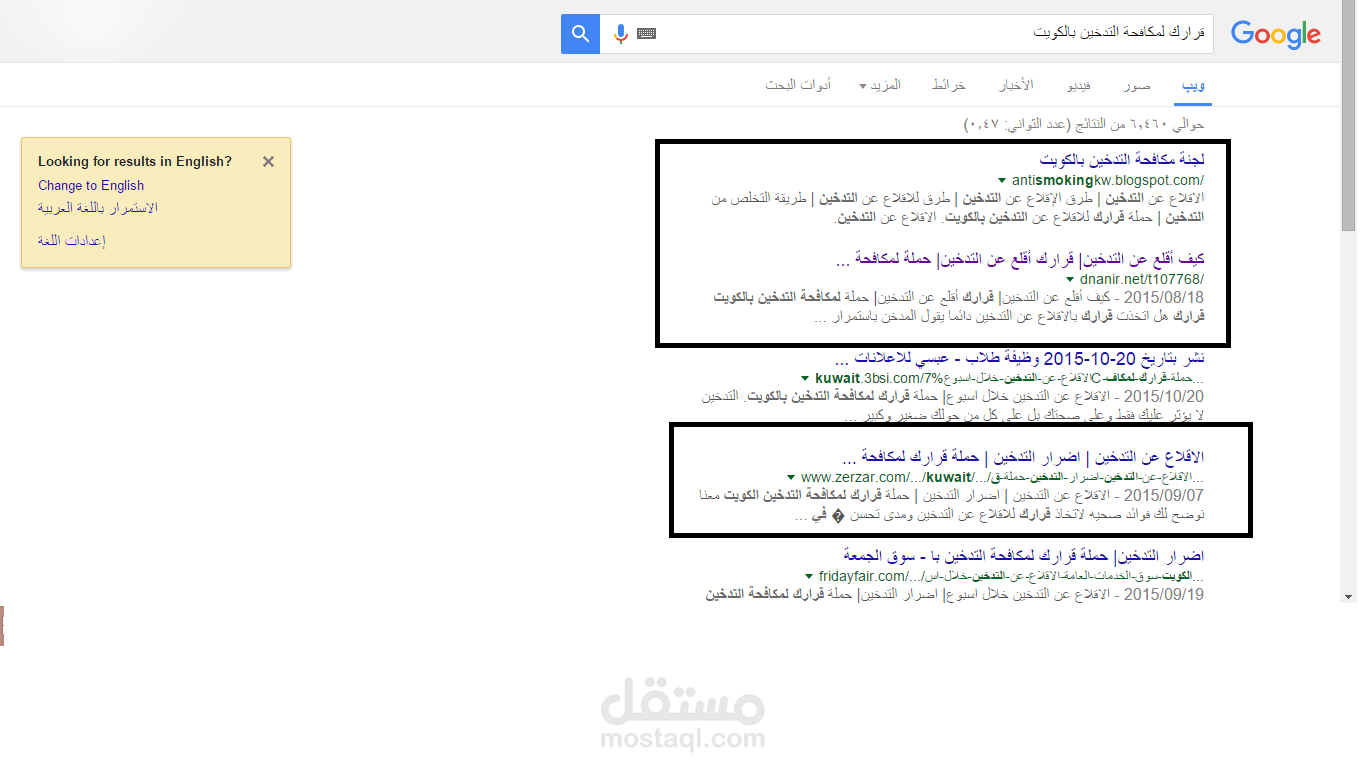Expand dropdown arrow next to antismokingkw.blogspot.com

[x=1002, y=181]
